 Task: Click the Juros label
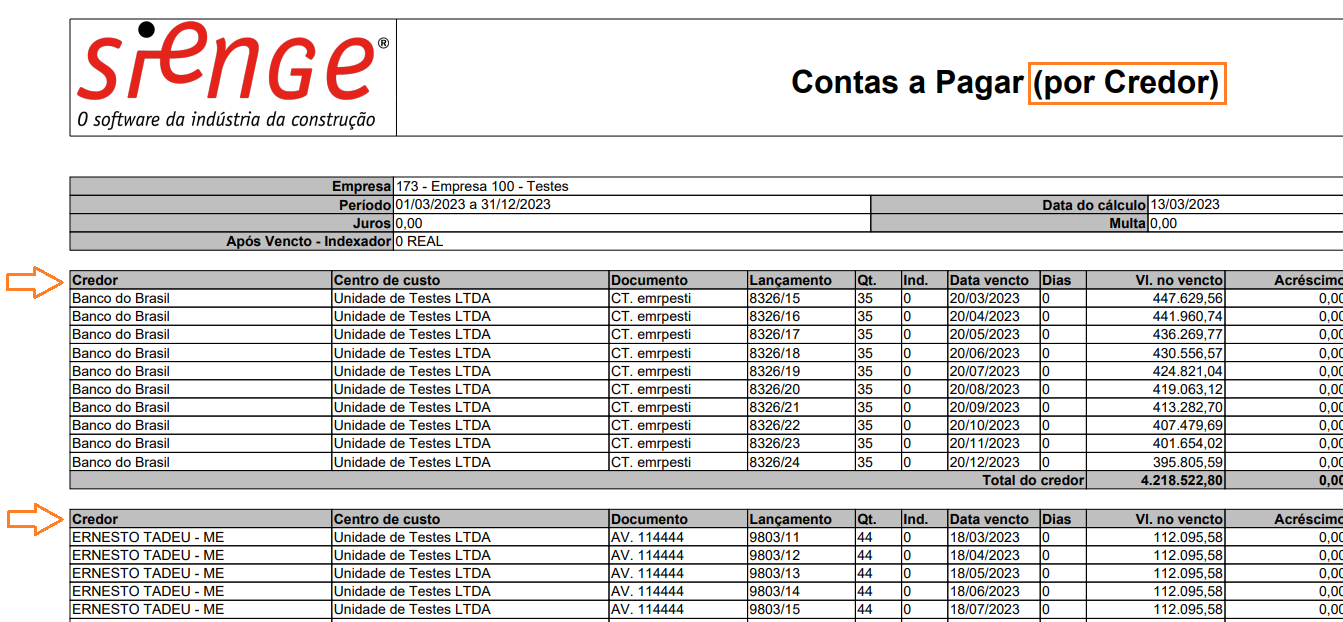click(x=372, y=223)
